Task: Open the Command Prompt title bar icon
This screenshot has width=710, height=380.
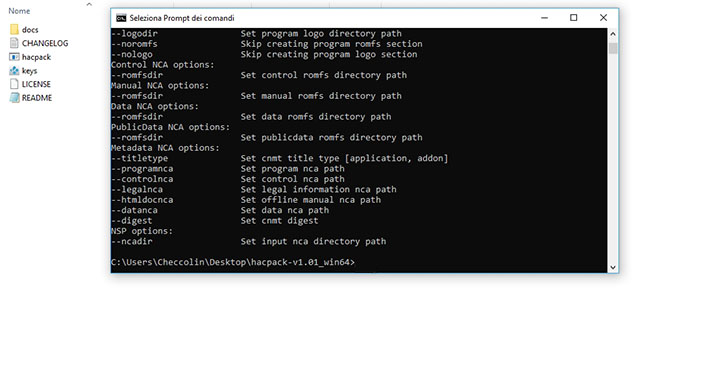Action: (x=121, y=18)
